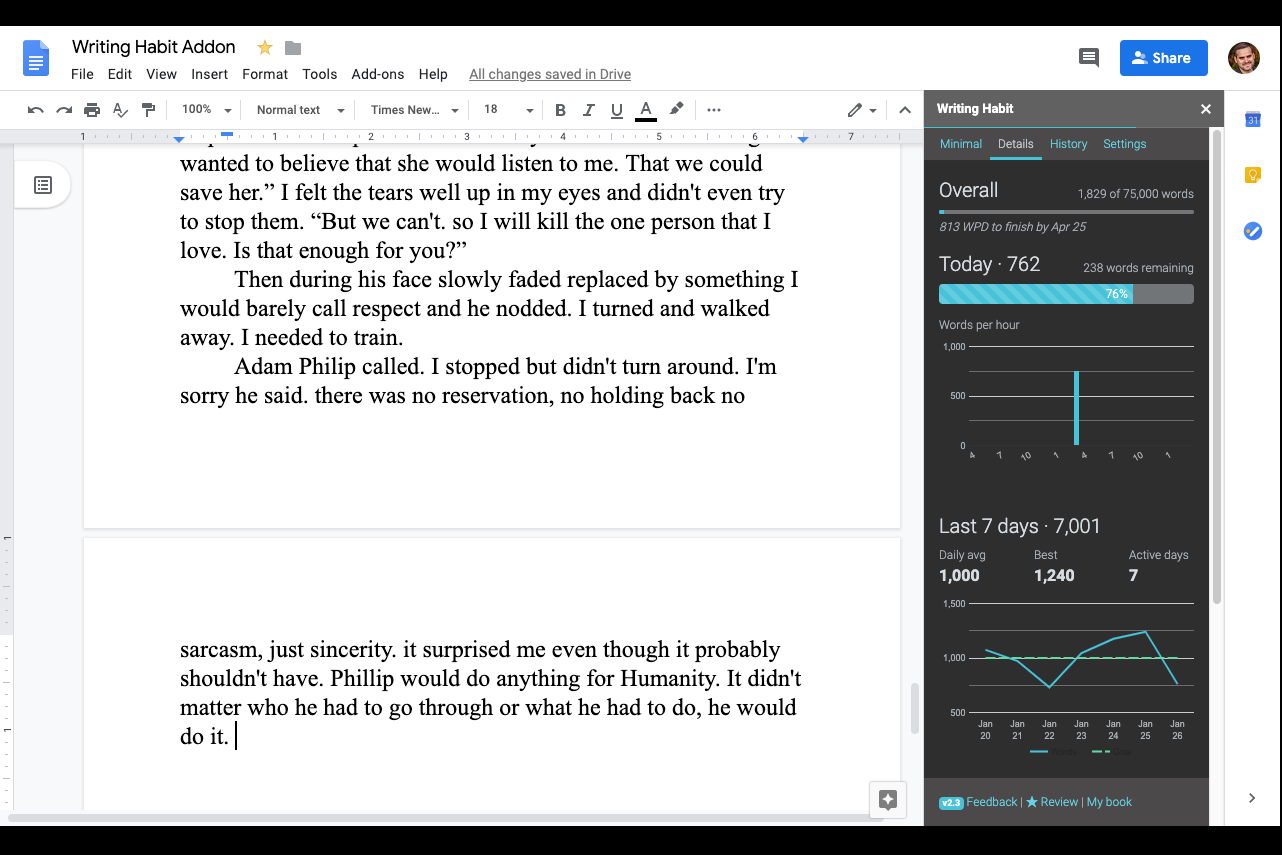This screenshot has height=855, width=1282.
Task: Click today's 76% progress bar
Action: [1066, 294]
